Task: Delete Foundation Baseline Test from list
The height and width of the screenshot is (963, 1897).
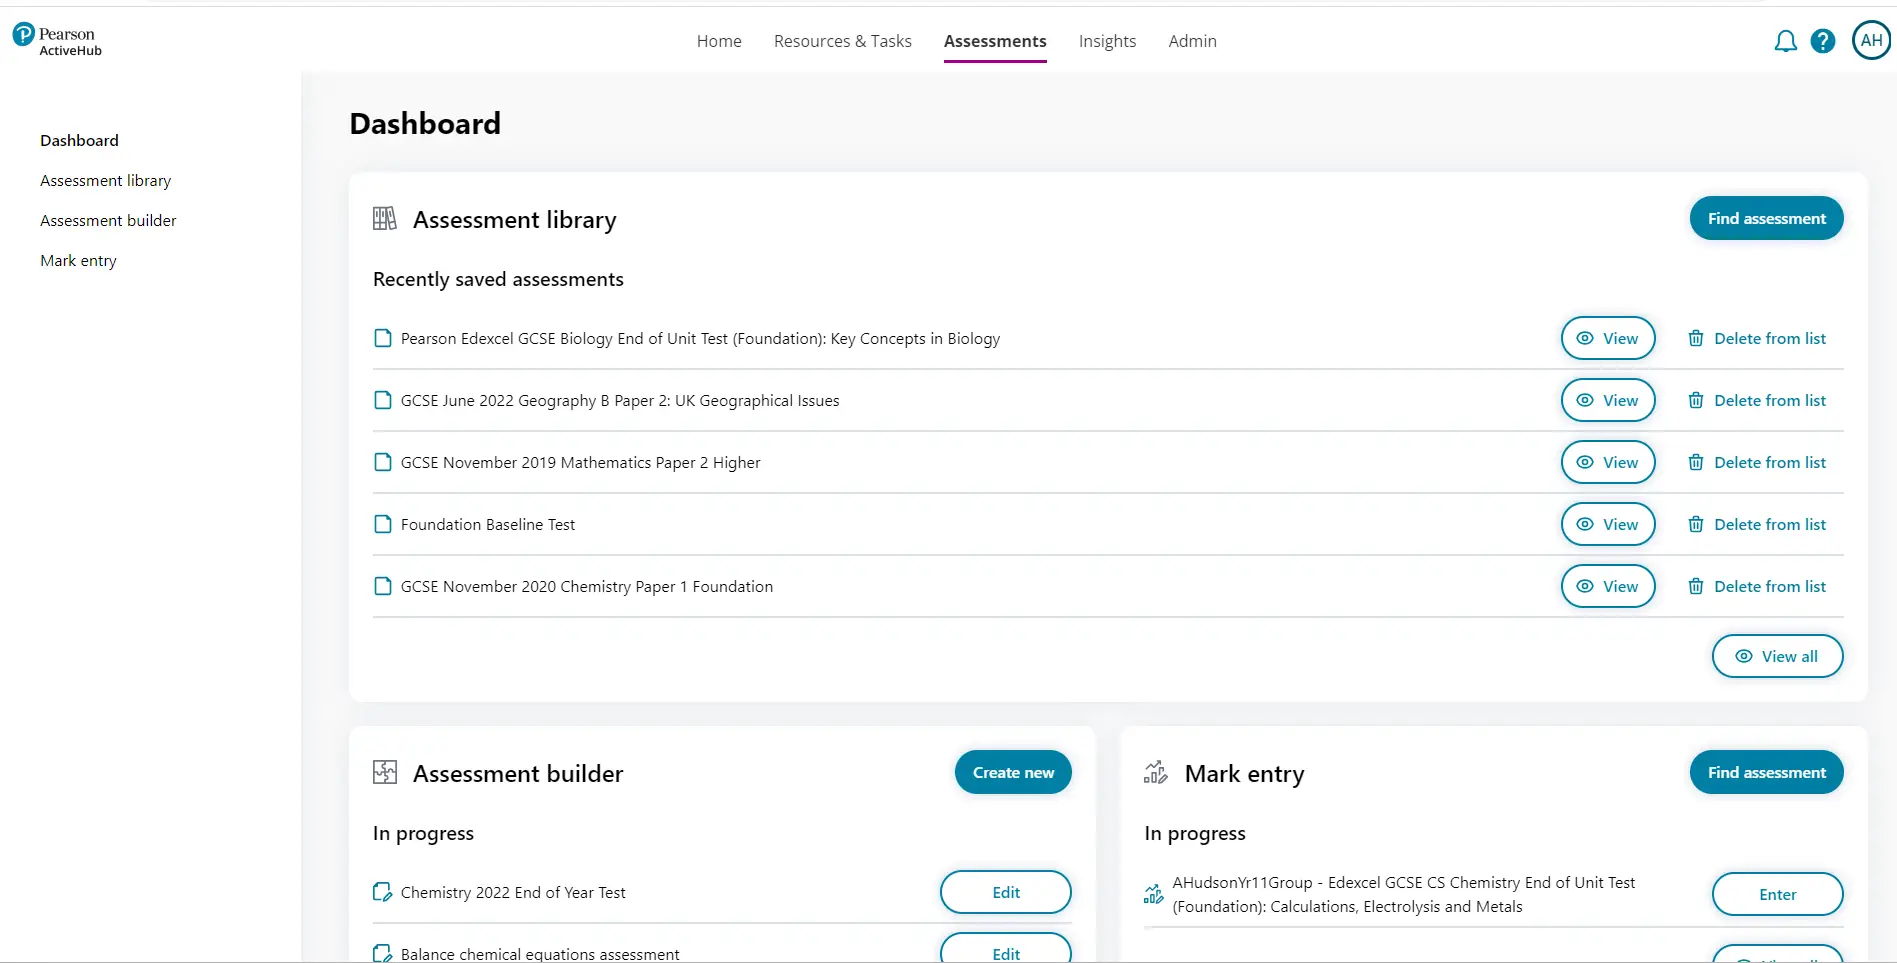Action: [1757, 524]
